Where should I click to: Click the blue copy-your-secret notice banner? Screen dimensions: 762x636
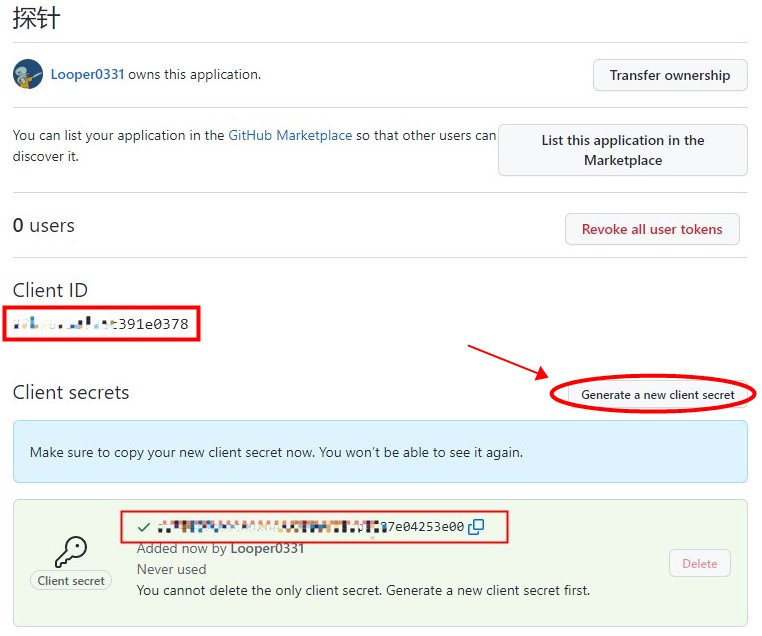click(380, 452)
